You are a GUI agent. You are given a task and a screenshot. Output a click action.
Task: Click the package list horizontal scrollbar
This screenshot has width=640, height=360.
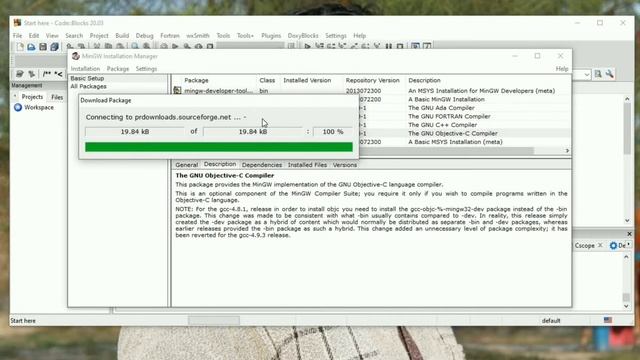[x=446, y=151]
